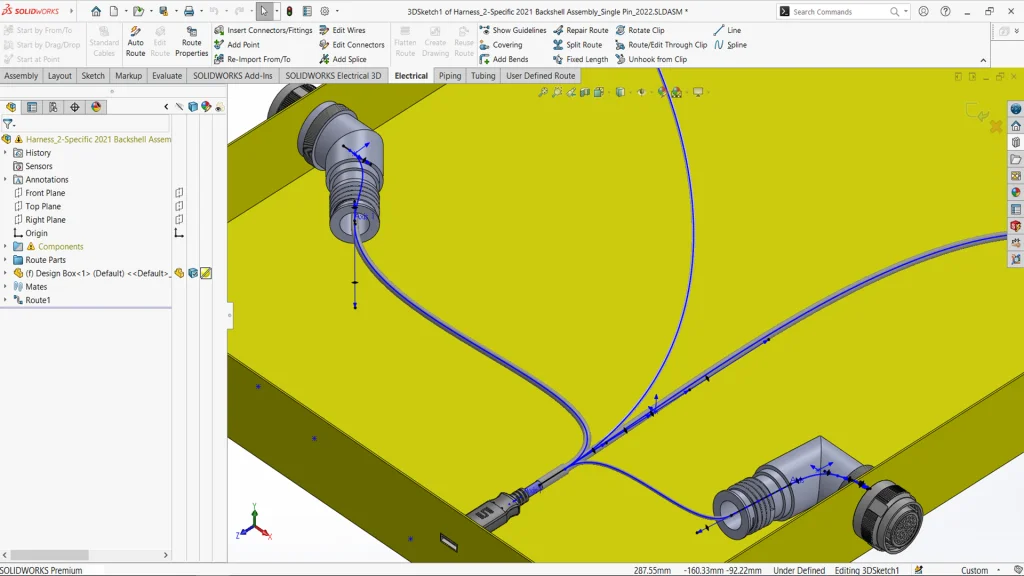
Task: Open the Appearances color wheel tab
Action: (x=96, y=107)
